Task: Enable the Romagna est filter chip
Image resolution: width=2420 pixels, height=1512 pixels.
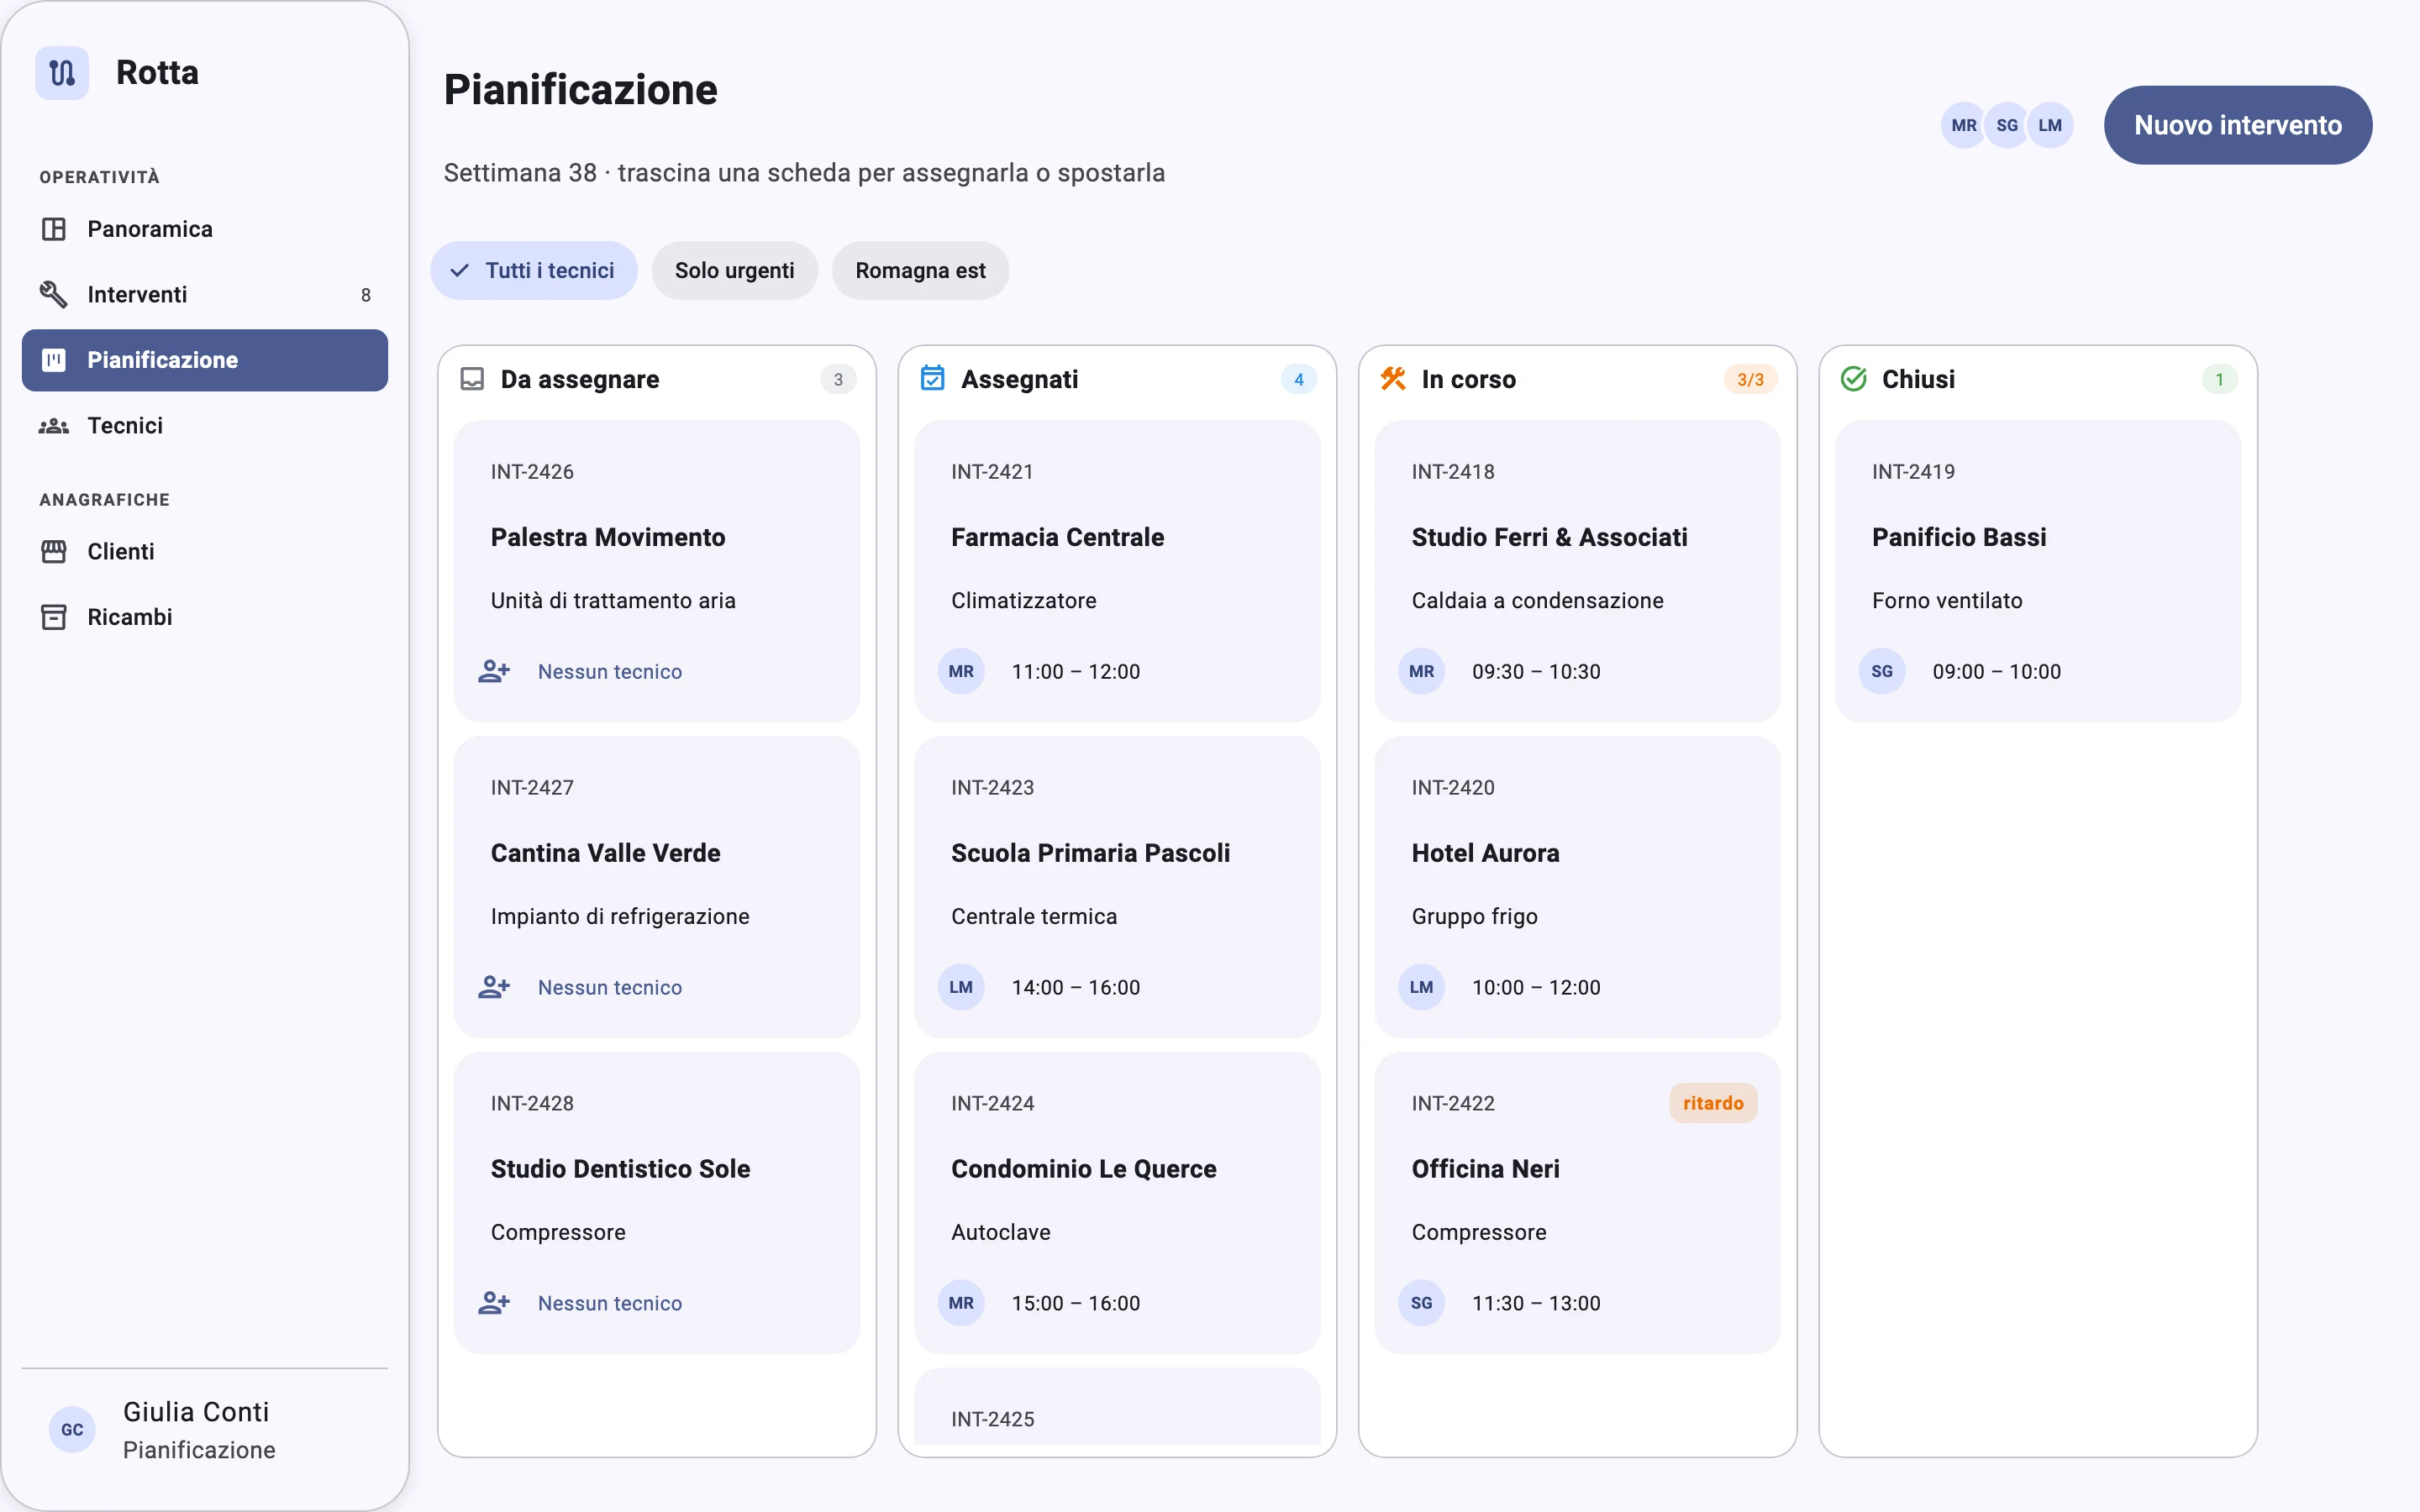Action: [x=920, y=271]
